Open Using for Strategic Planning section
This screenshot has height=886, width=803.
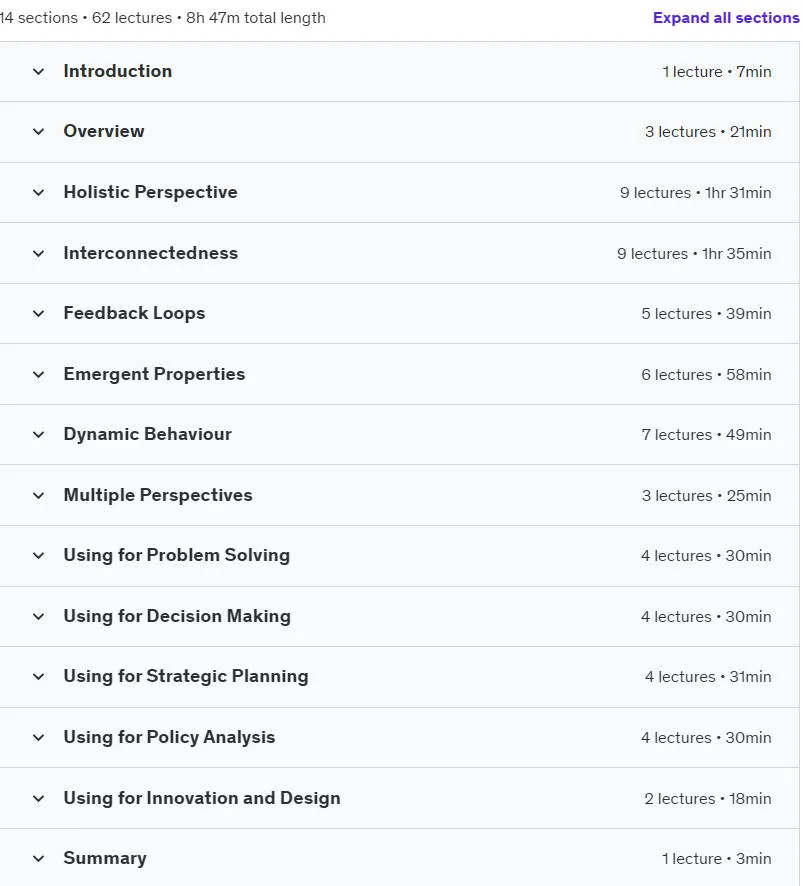(x=400, y=677)
